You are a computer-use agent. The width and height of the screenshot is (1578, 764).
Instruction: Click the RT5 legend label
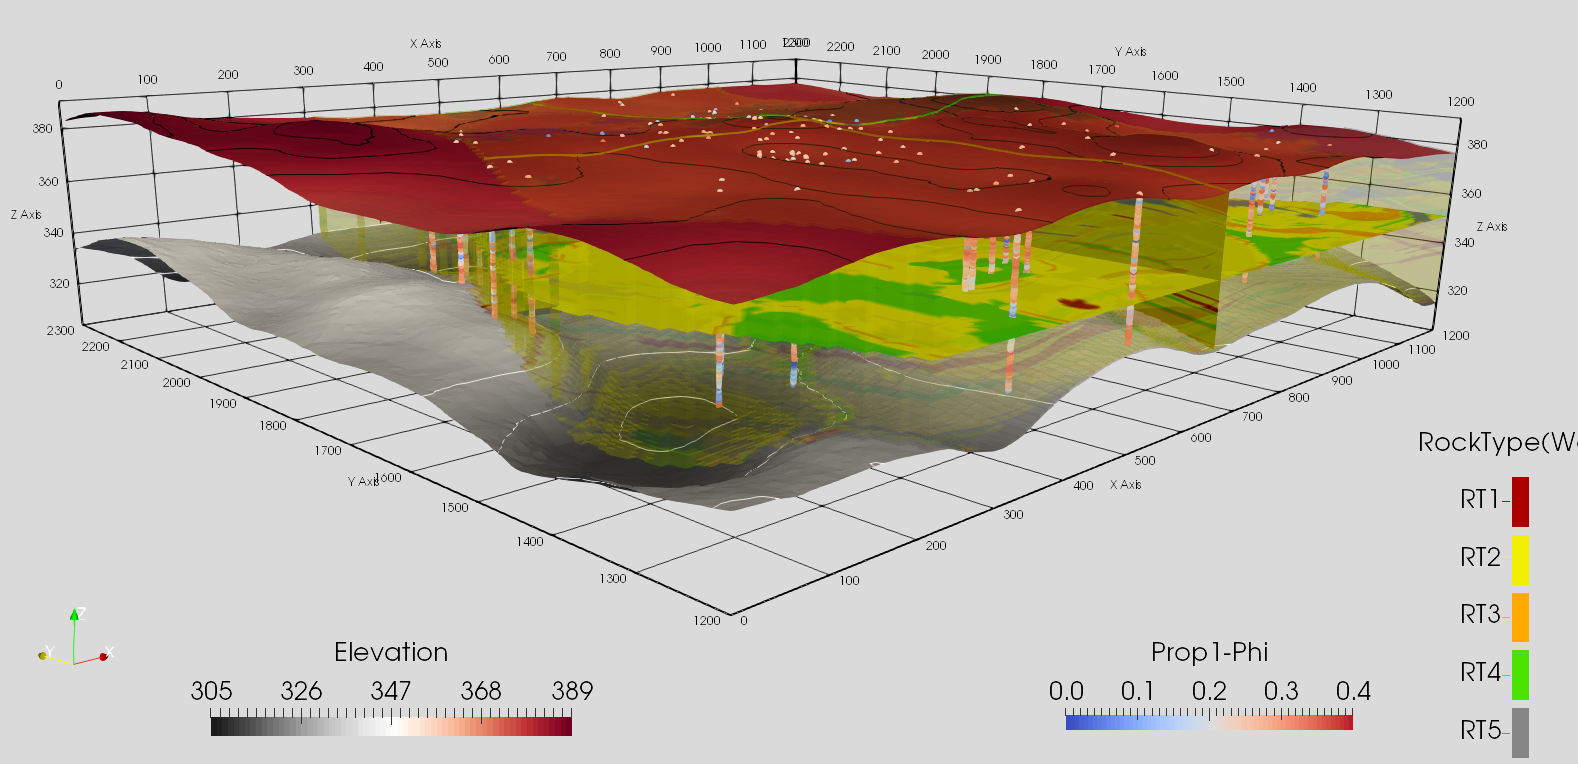click(x=1480, y=730)
